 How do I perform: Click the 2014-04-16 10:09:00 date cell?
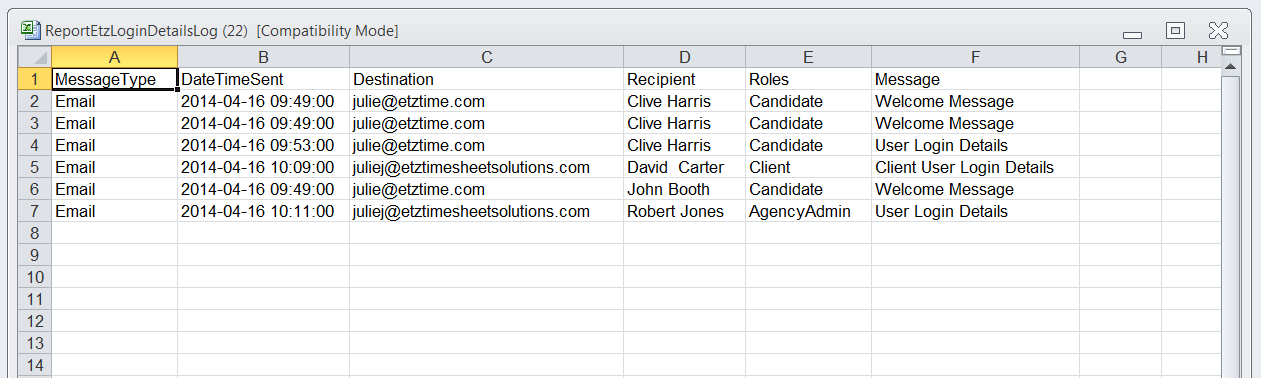pos(263,167)
